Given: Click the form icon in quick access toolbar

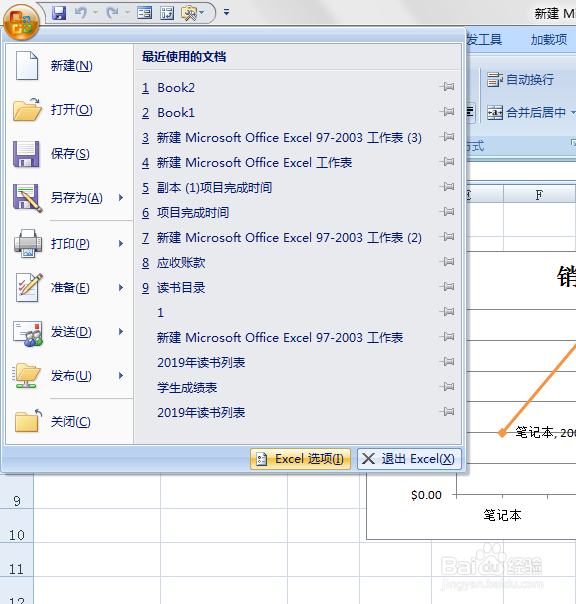Looking at the screenshot, I should 144,13.
